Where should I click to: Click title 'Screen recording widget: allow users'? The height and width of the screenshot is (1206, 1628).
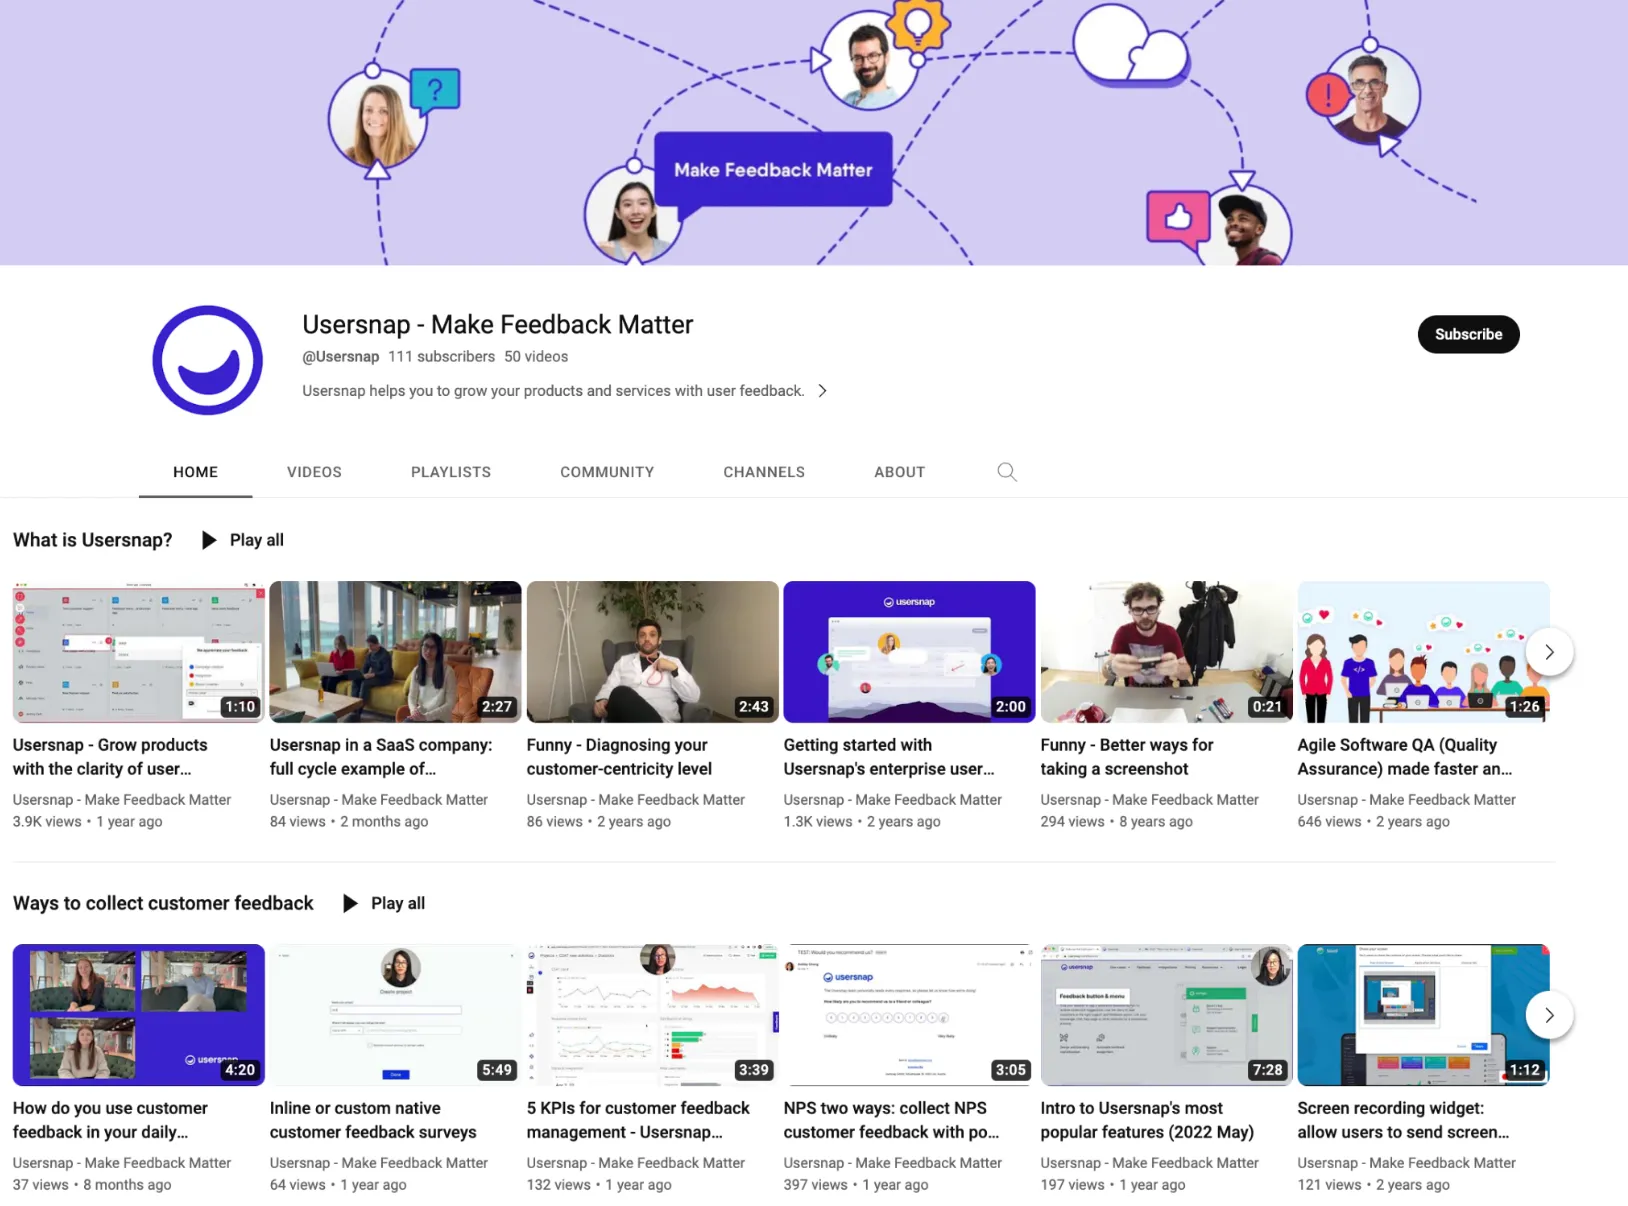click(x=1403, y=1120)
